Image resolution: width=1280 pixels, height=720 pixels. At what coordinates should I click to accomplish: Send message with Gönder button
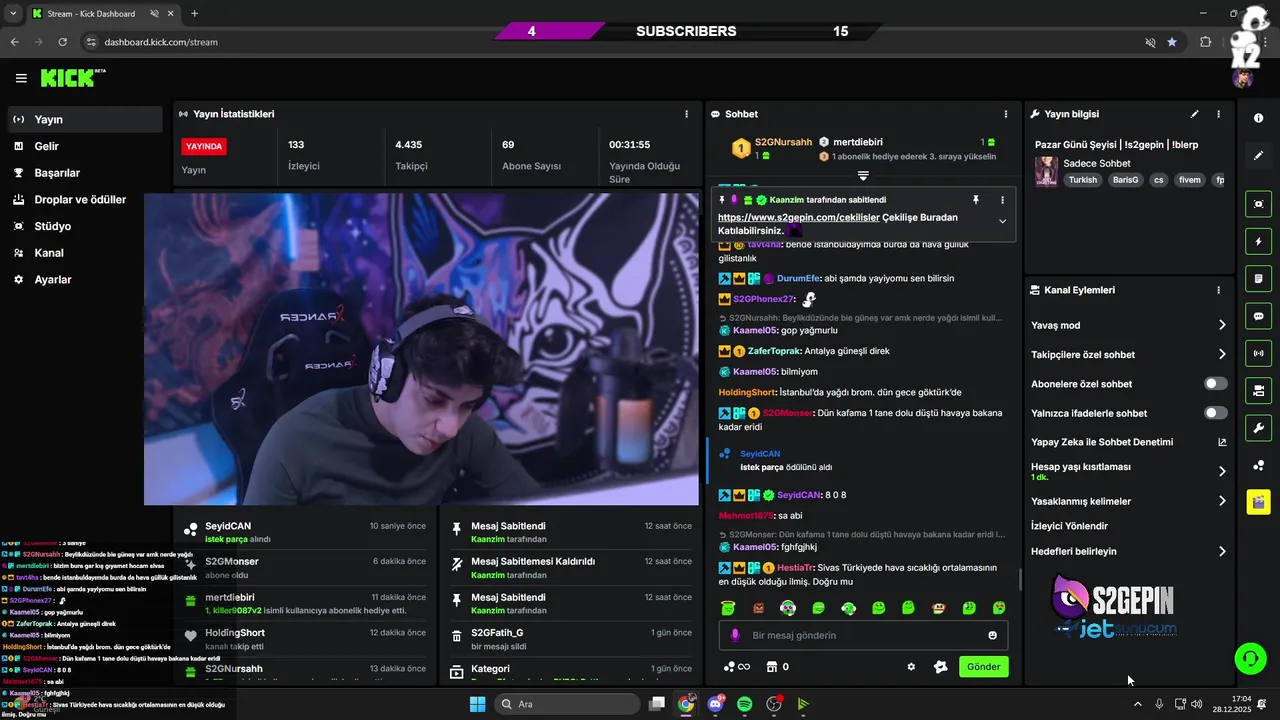983,667
